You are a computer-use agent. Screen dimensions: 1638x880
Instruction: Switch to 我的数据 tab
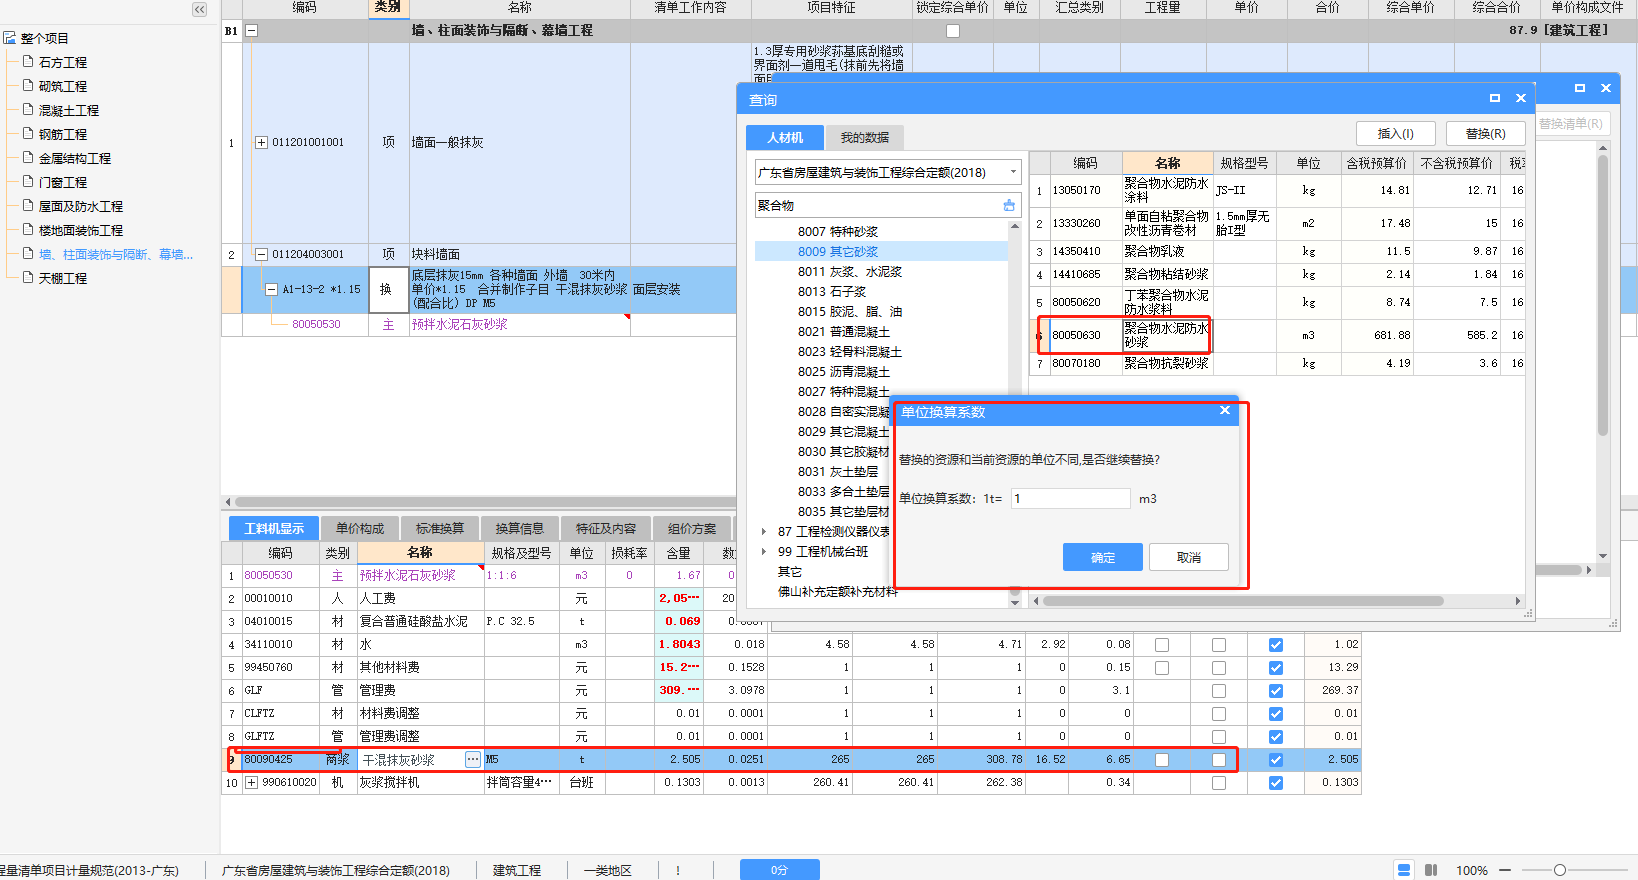click(x=865, y=137)
